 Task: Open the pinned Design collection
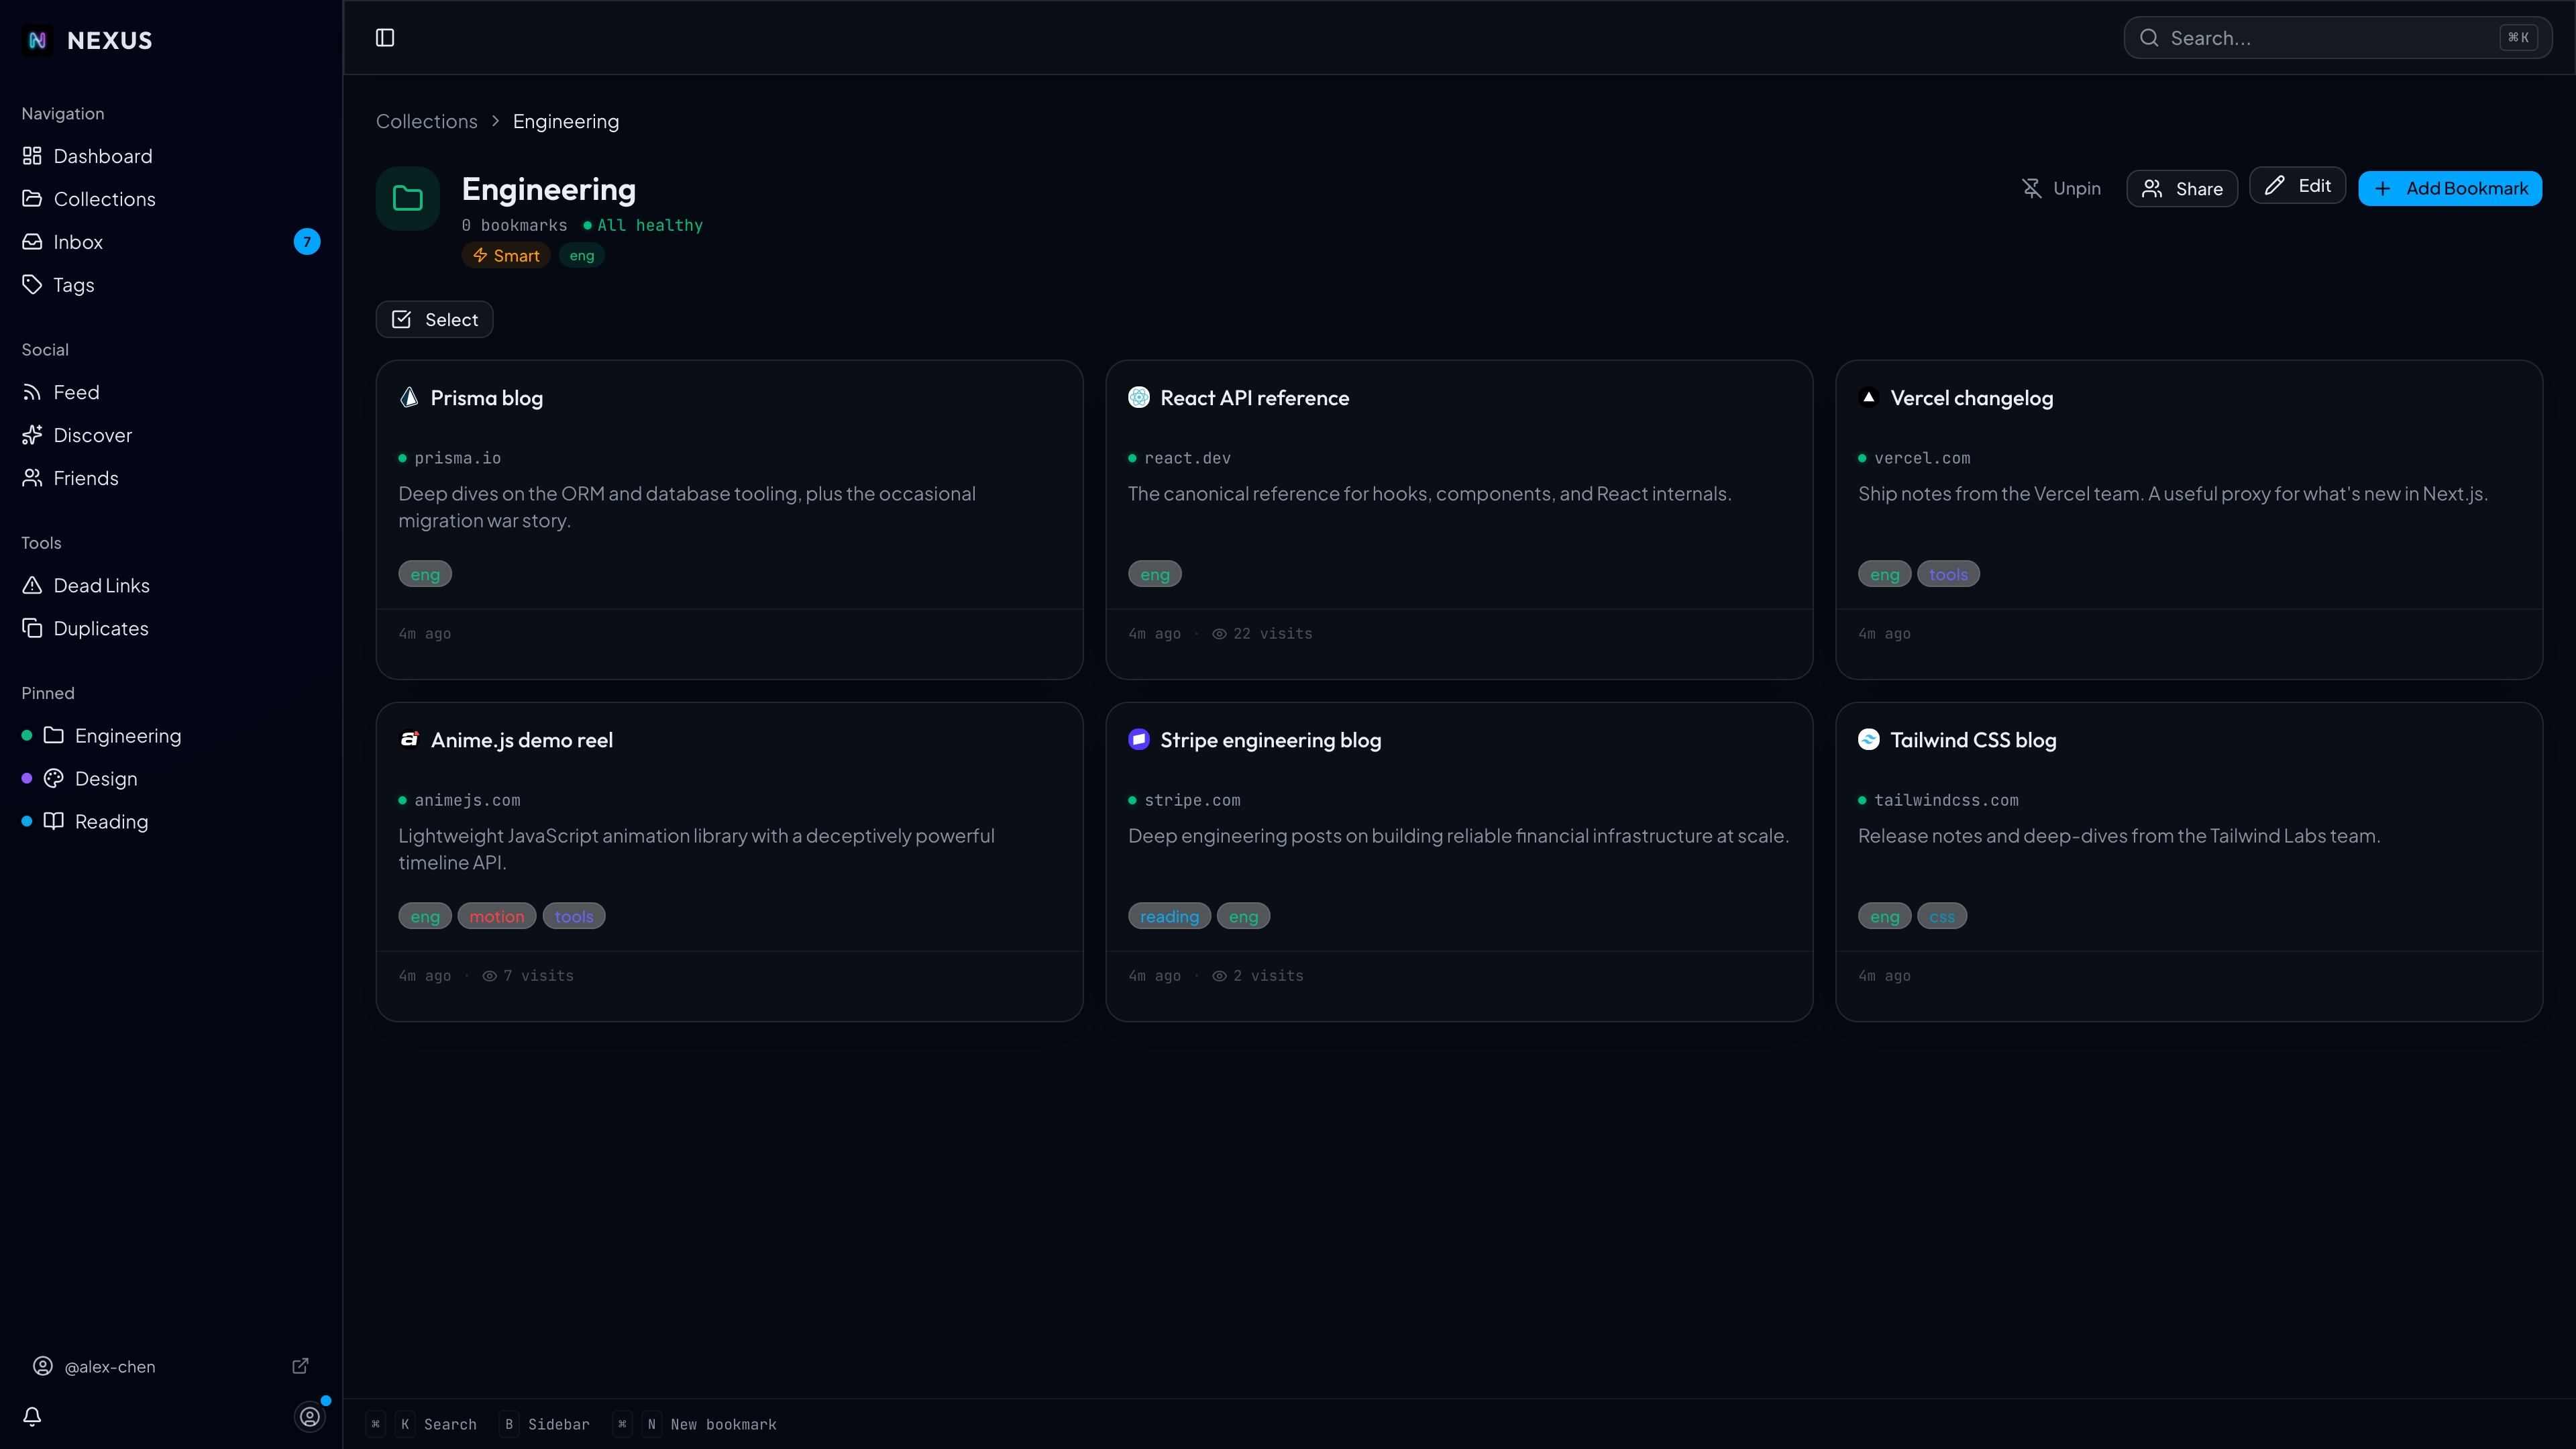[171, 779]
